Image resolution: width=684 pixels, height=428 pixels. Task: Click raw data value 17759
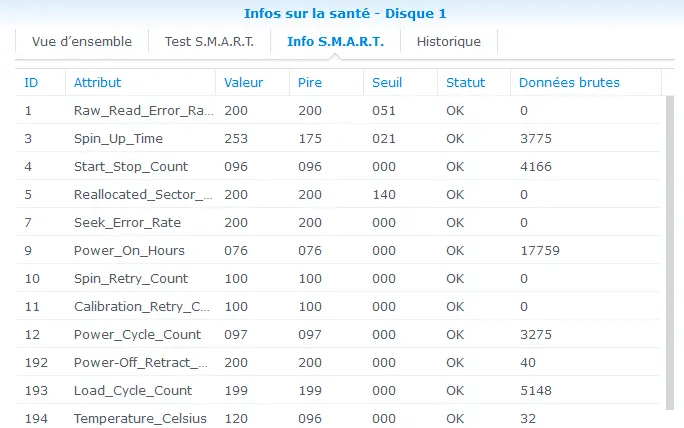click(540, 250)
